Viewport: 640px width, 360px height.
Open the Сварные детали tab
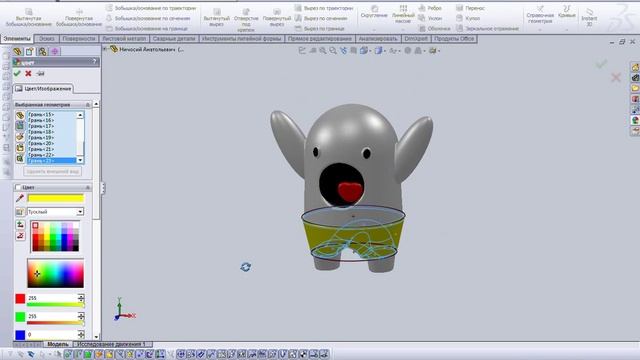pyautogui.click(x=174, y=39)
